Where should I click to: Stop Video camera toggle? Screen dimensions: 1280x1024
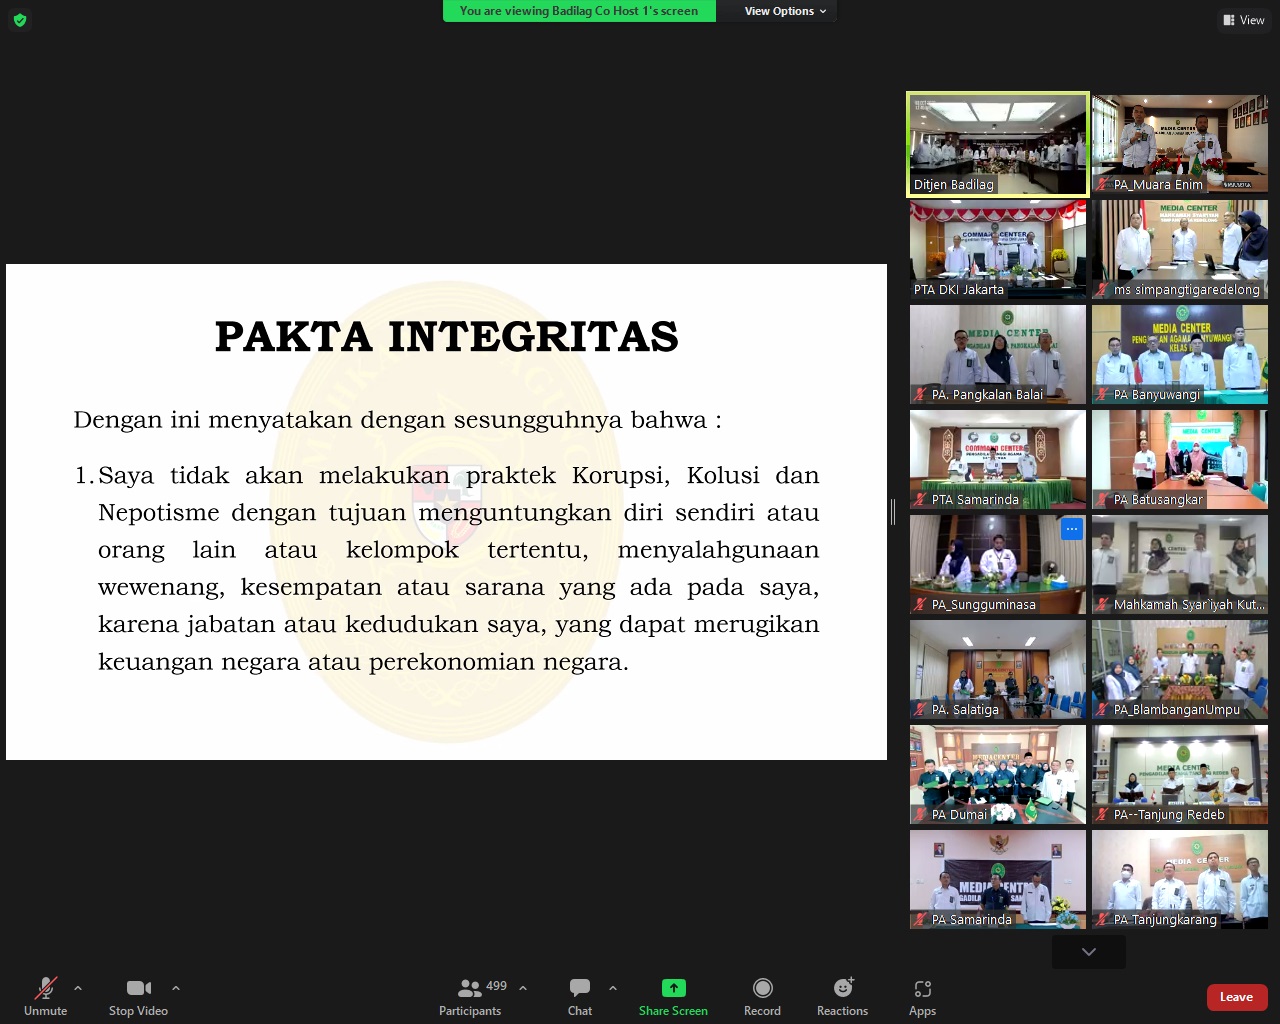138,989
